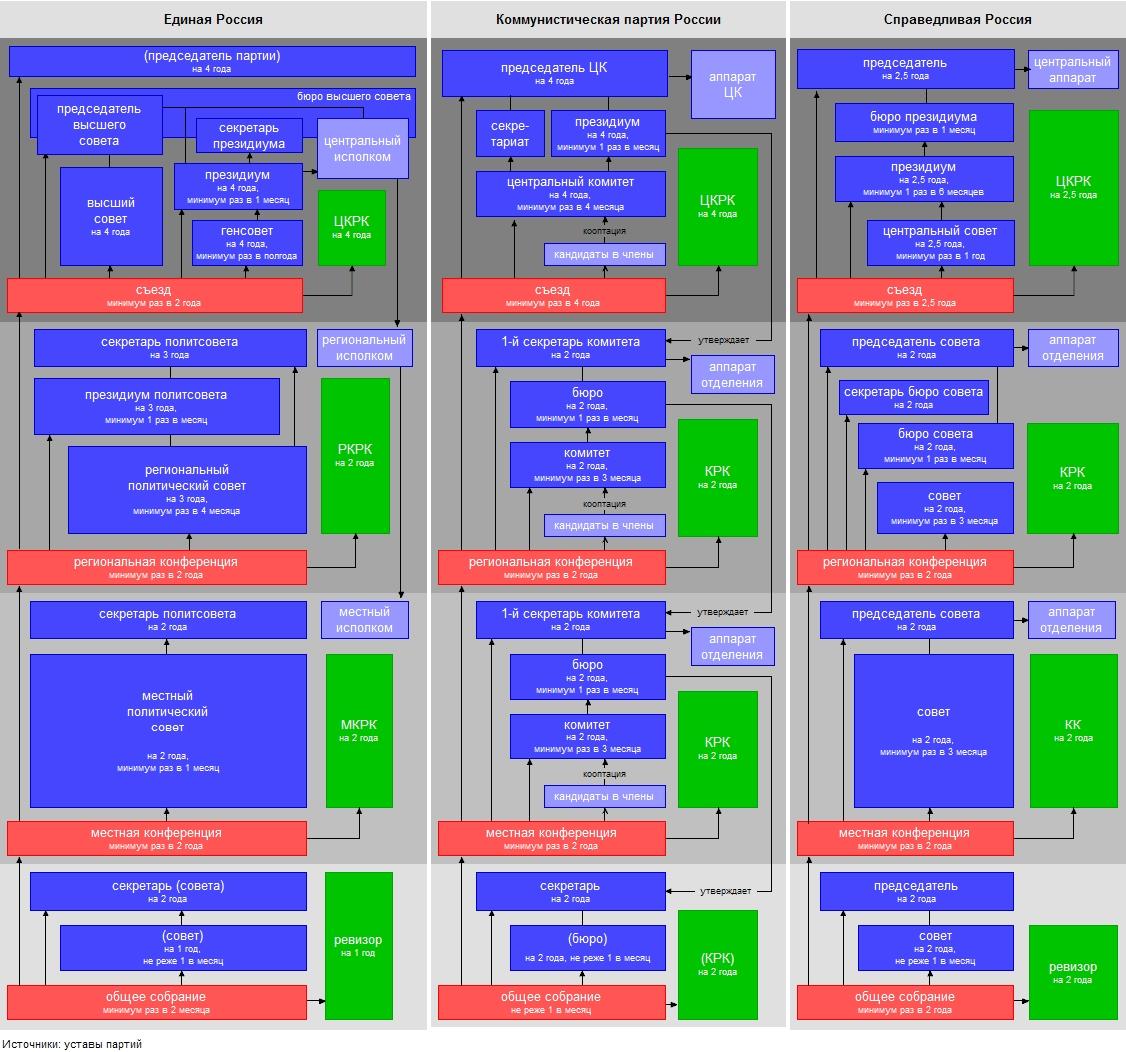1126x1052 pixels.
Task: Select the центральный совет box
Action: [940, 243]
